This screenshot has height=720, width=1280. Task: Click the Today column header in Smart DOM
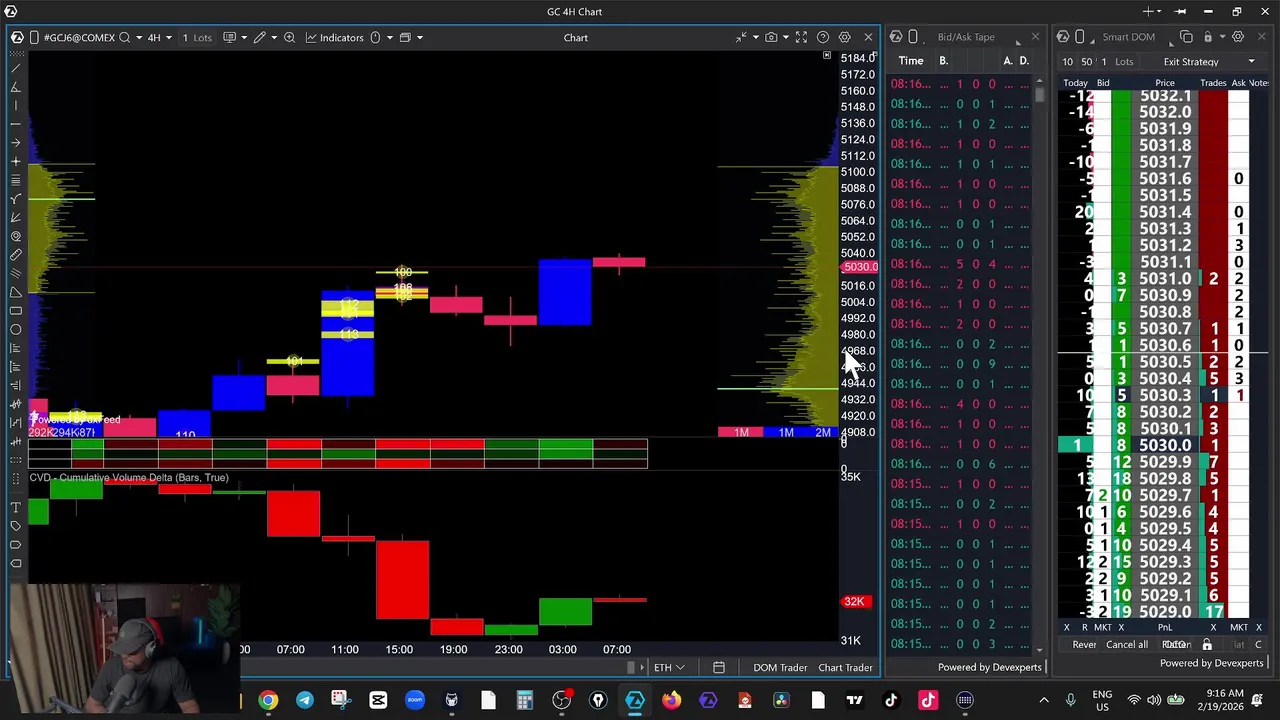[1075, 83]
